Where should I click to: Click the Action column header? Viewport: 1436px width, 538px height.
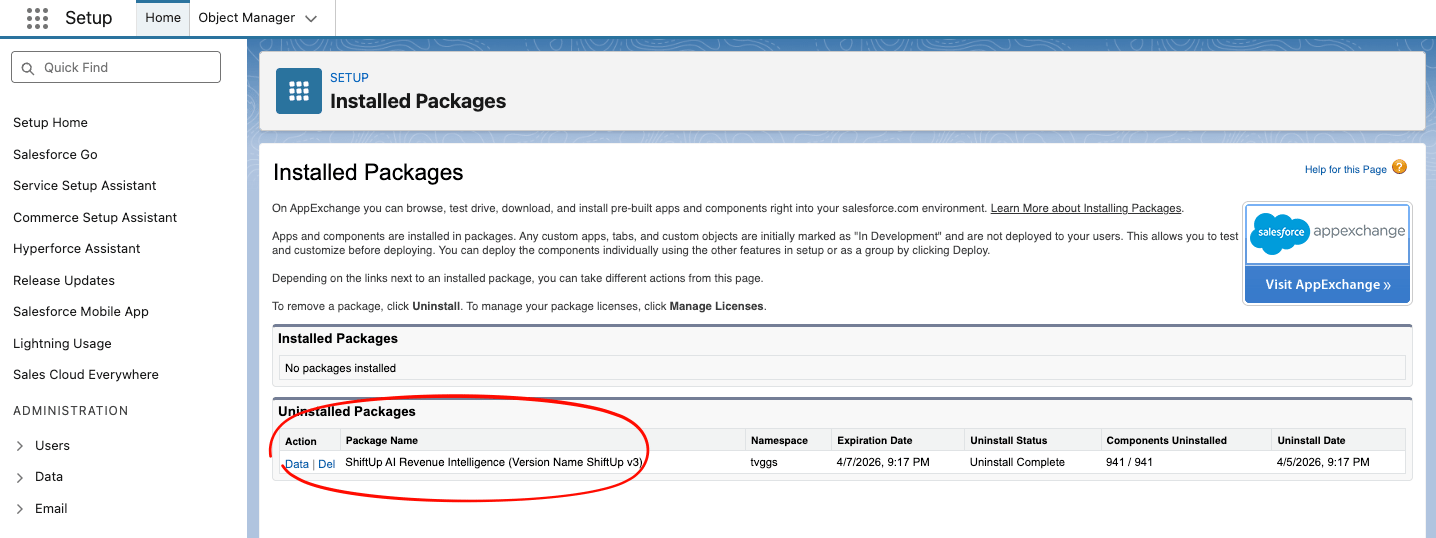(x=301, y=441)
